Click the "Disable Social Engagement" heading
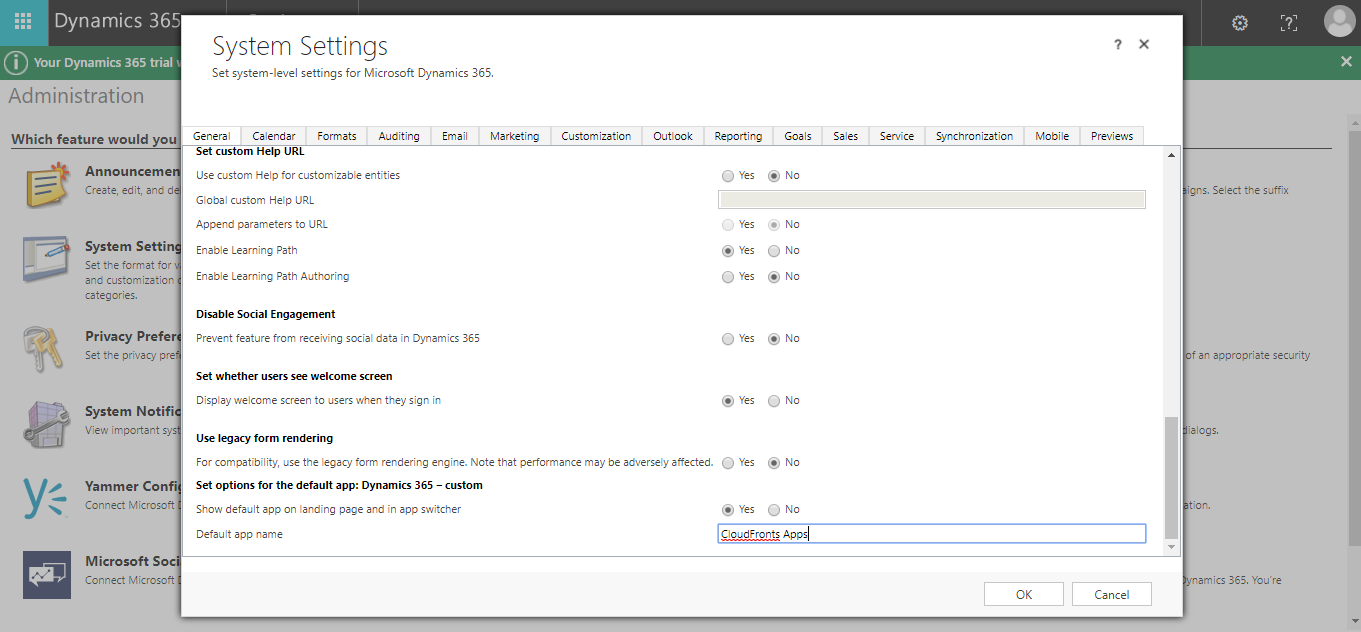Image resolution: width=1361 pixels, height=632 pixels. pyautogui.click(x=266, y=314)
